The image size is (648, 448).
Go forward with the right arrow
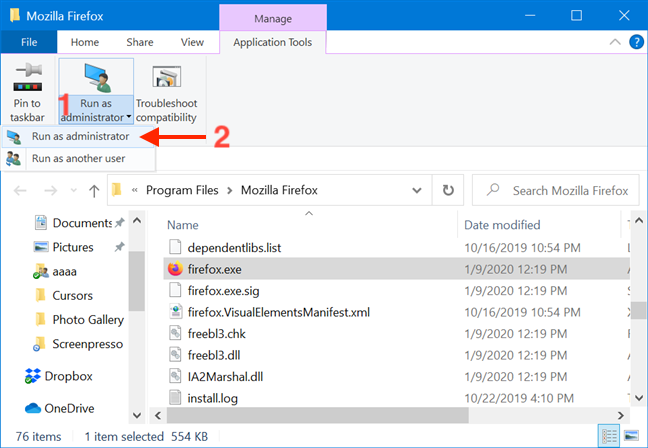[50, 191]
